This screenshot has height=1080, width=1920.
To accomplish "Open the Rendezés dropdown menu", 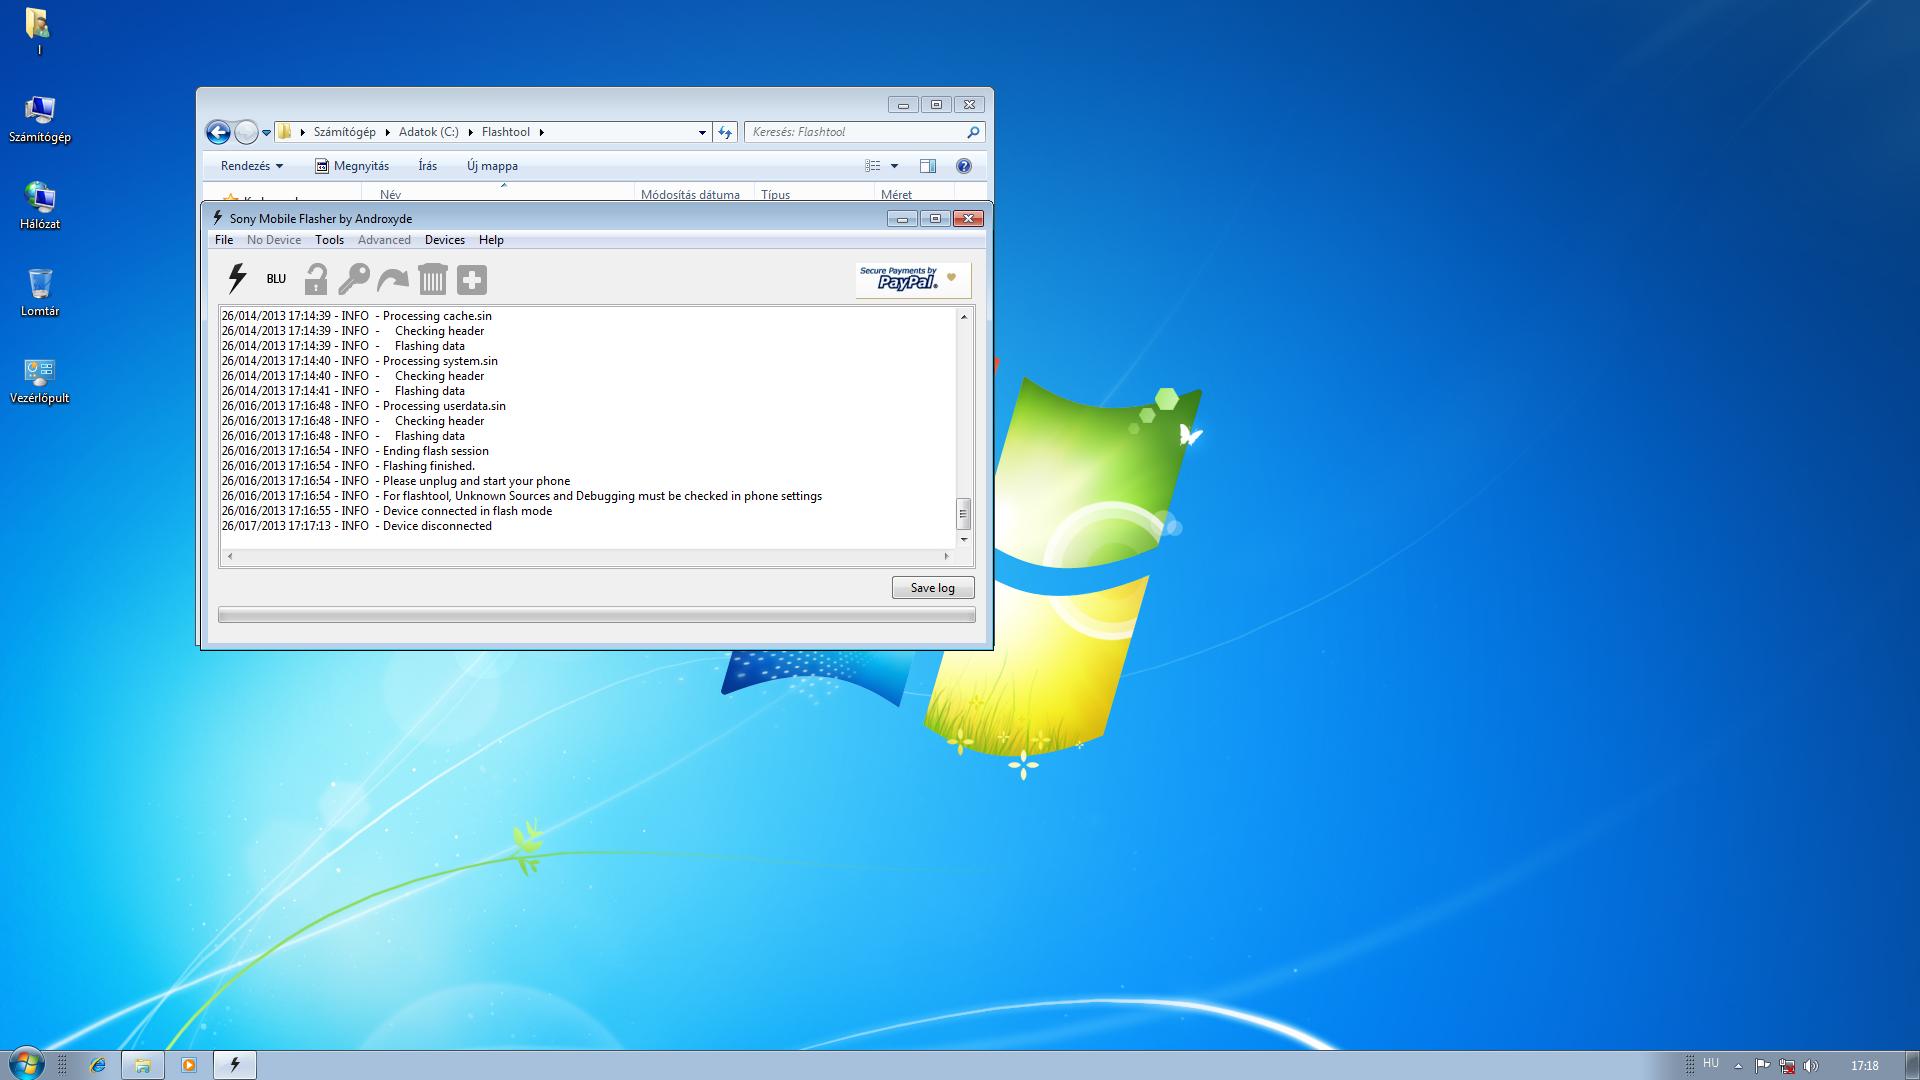I will [252, 166].
